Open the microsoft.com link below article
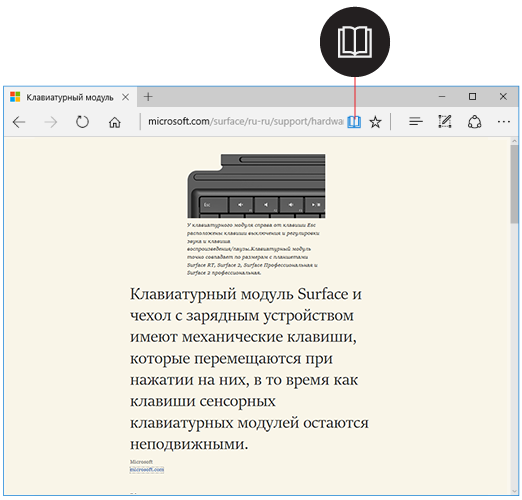This screenshot has height=500, width=522. click(x=147, y=470)
